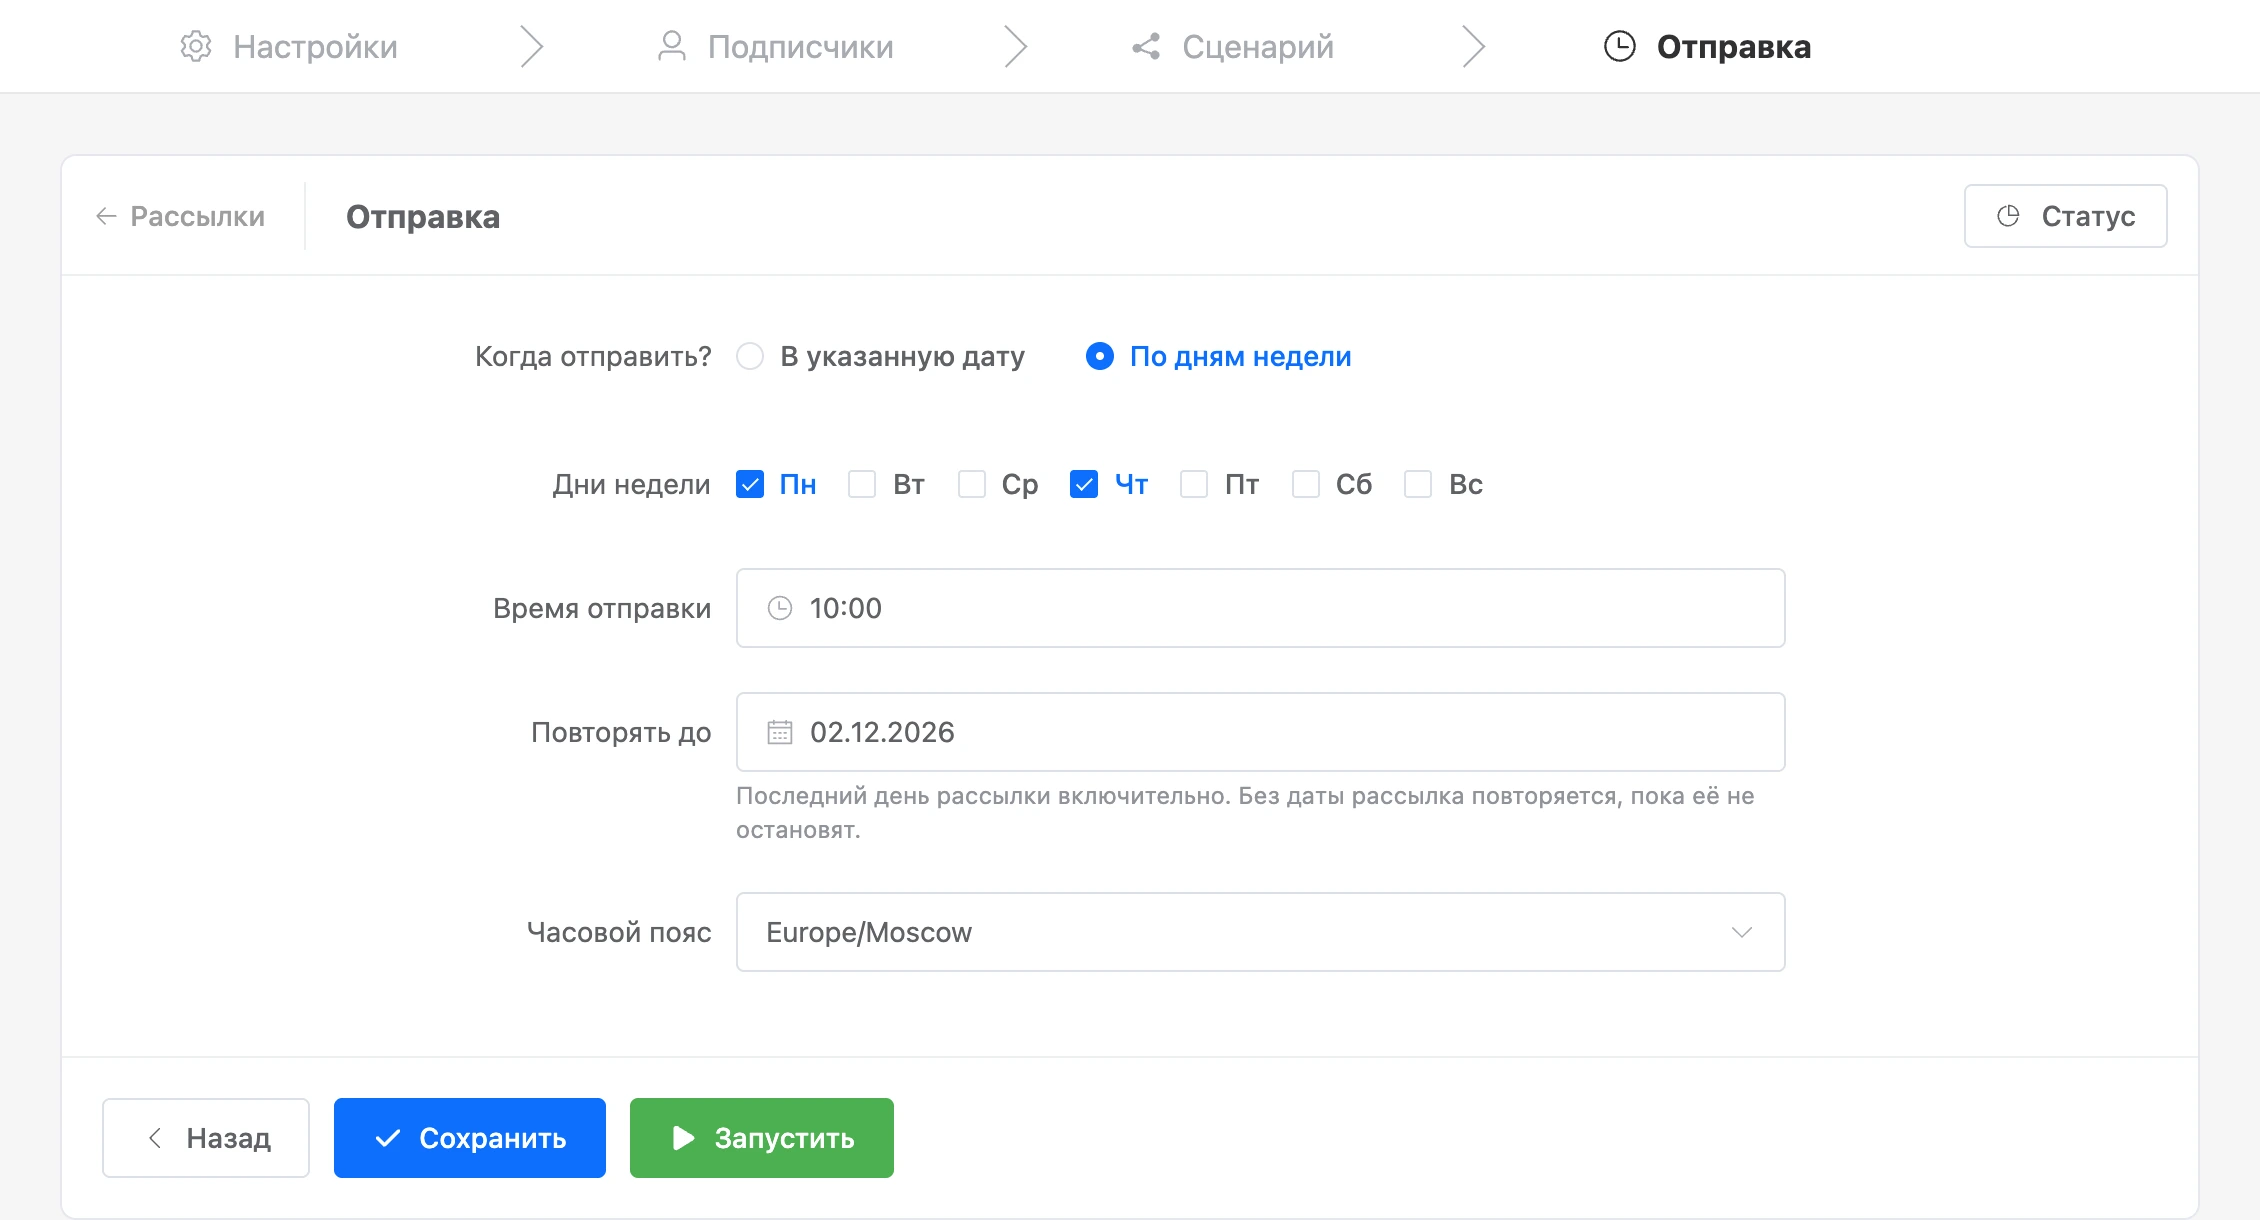Go to the Подписчики step
The height and width of the screenshot is (1220, 2260).
coord(775,47)
